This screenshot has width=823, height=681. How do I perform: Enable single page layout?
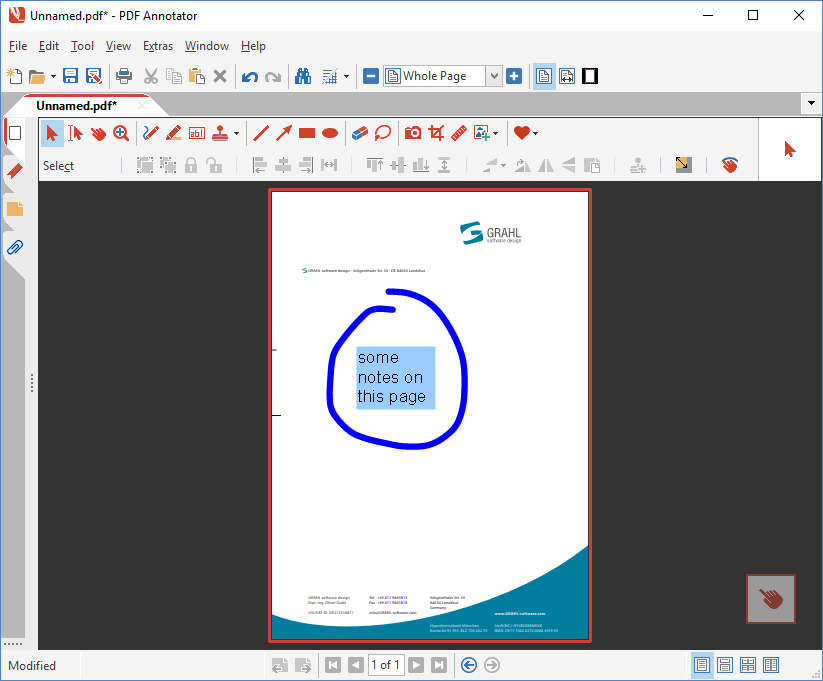[x=702, y=665]
